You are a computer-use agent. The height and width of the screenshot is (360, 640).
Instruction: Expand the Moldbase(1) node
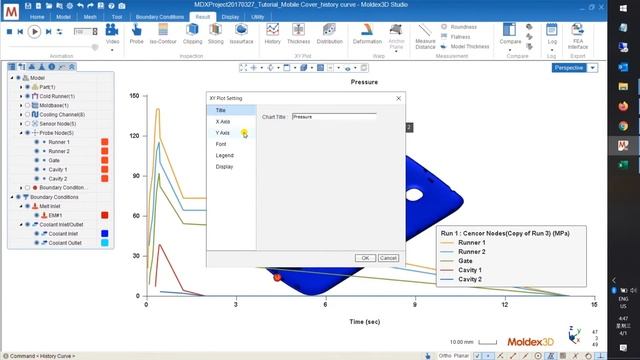pos(21,105)
